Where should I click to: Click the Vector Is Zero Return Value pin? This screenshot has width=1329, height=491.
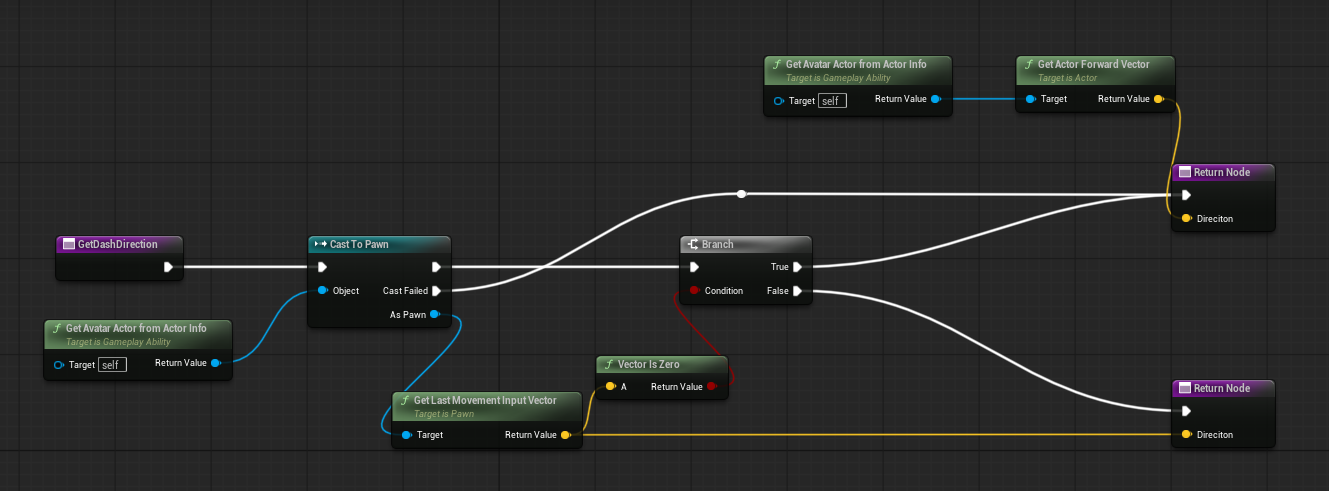click(x=712, y=387)
